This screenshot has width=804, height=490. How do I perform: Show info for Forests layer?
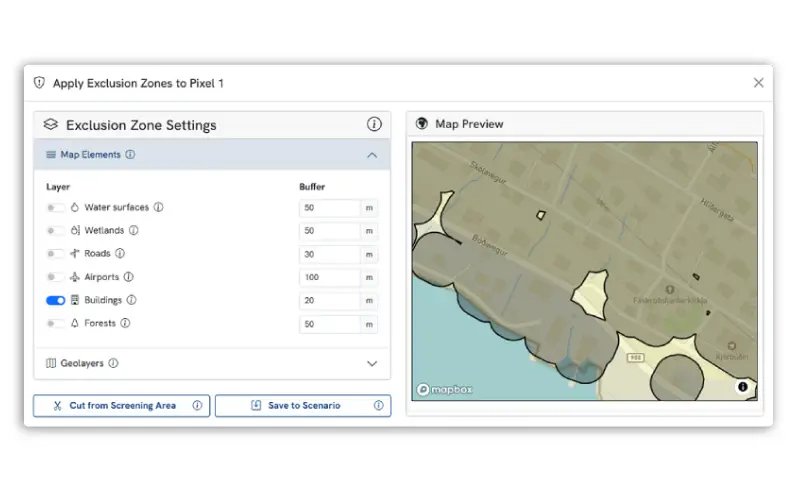coord(125,323)
